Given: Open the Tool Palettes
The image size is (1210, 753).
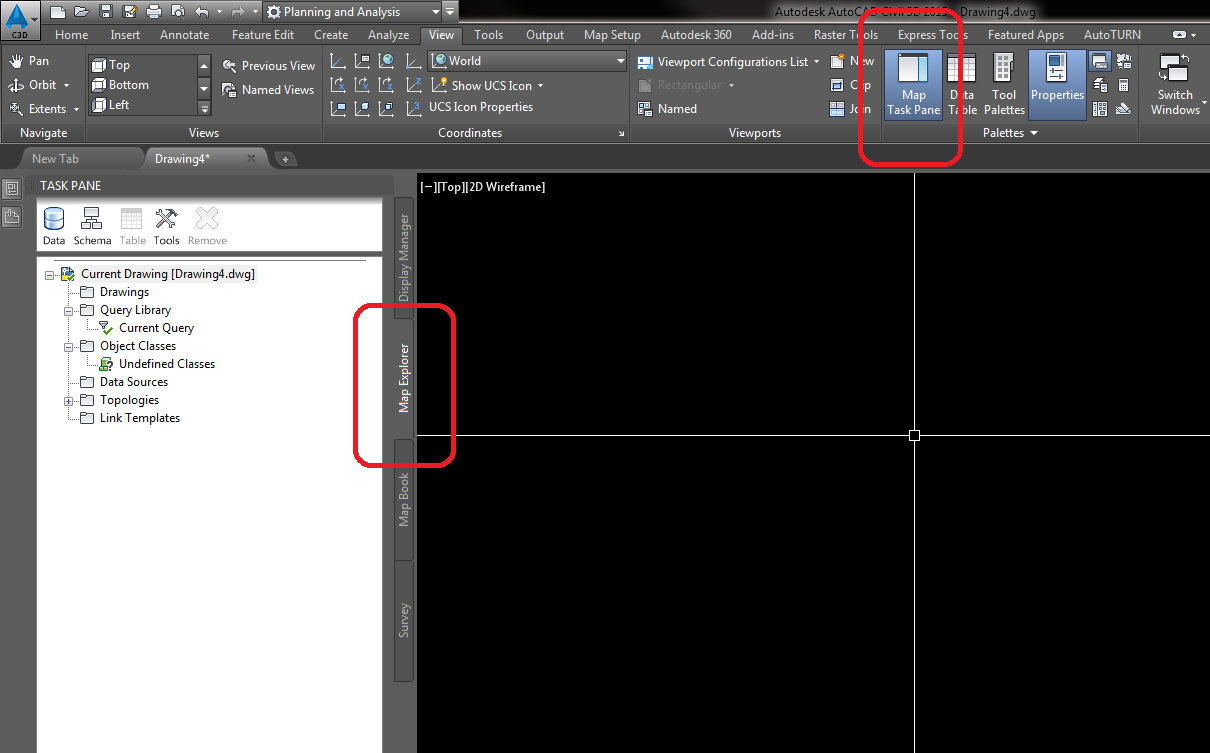Looking at the screenshot, I should point(1004,84).
